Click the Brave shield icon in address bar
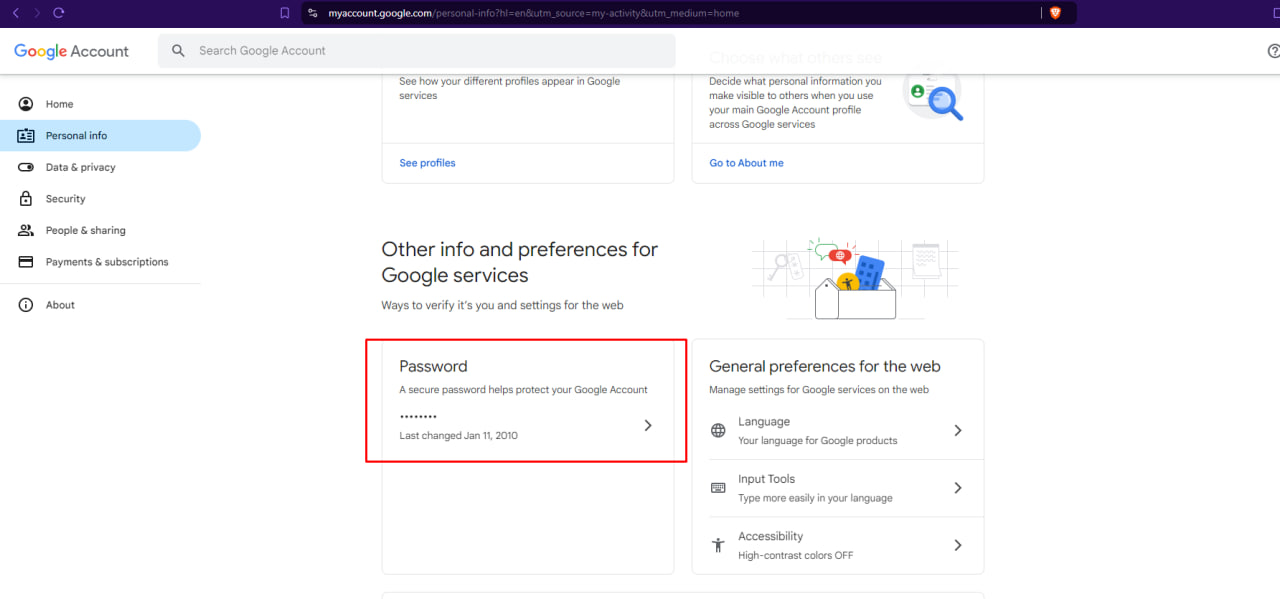The width and height of the screenshot is (1280, 599). (x=1055, y=13)
